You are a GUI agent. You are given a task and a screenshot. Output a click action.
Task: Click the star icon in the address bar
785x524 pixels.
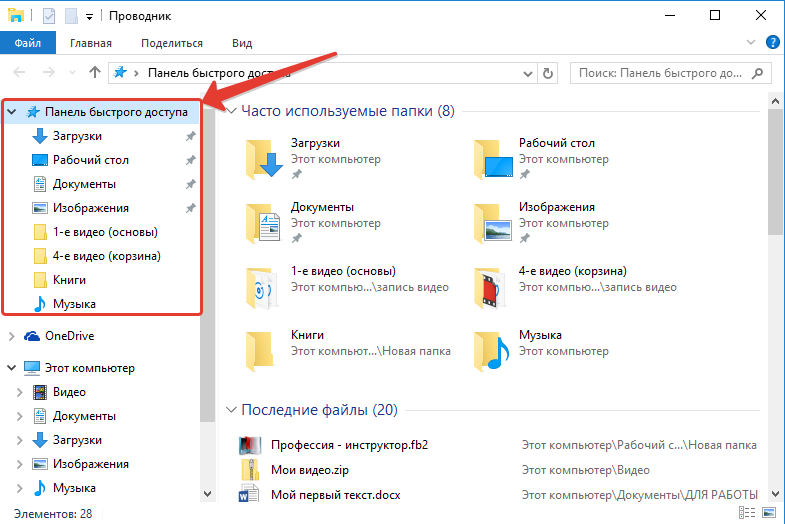(x=120, y=73)
